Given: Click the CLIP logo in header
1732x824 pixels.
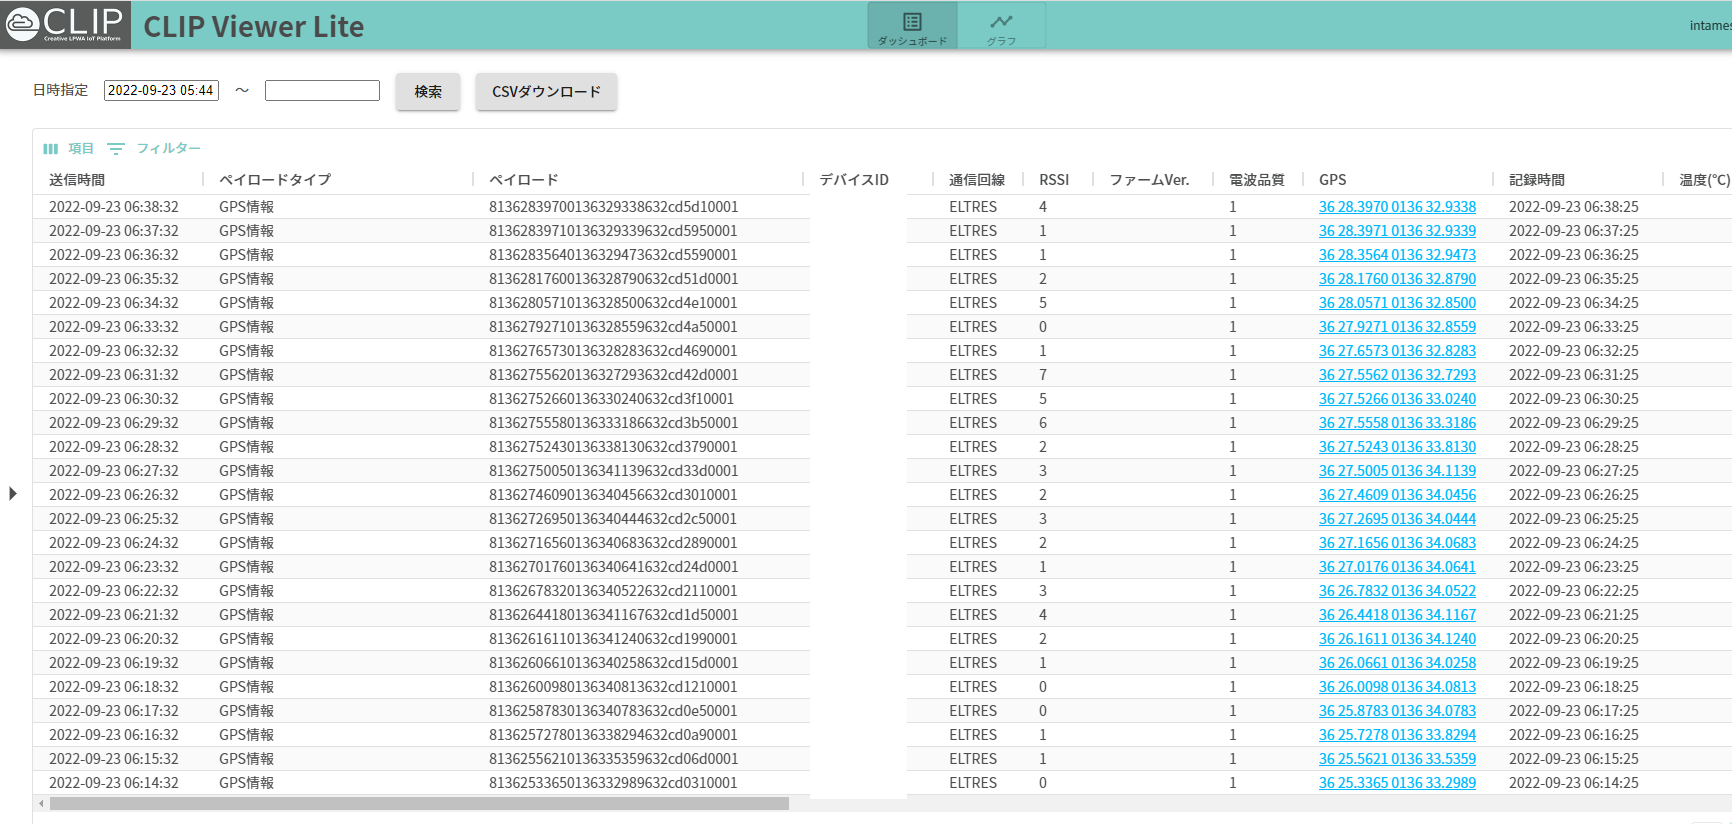Looking at the screenshot, I should click(66, 25).
